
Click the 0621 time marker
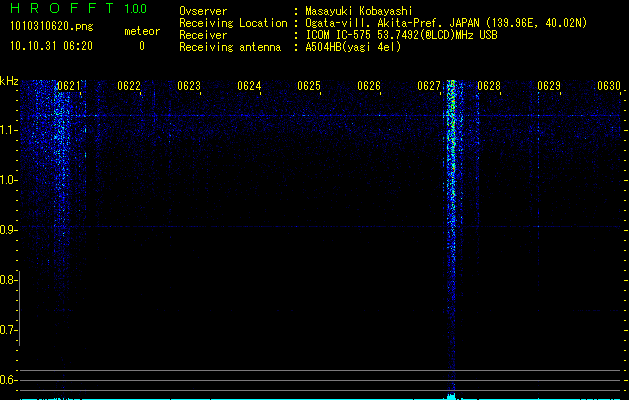tap(69, 86)
